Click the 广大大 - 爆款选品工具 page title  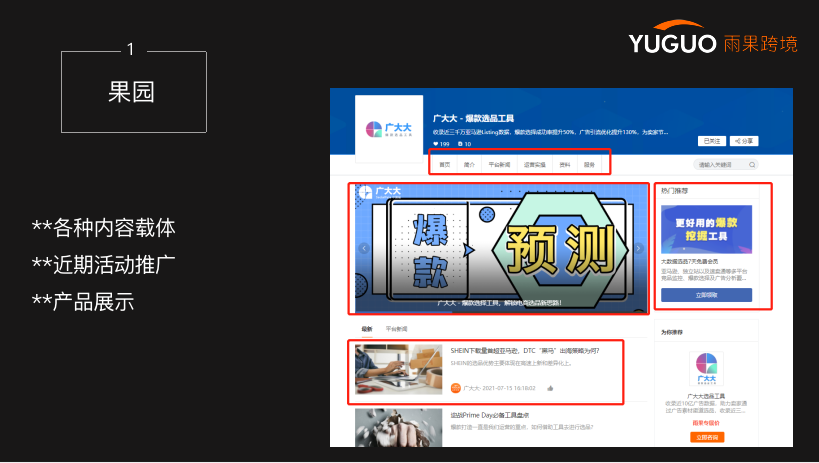coord(473,119)
